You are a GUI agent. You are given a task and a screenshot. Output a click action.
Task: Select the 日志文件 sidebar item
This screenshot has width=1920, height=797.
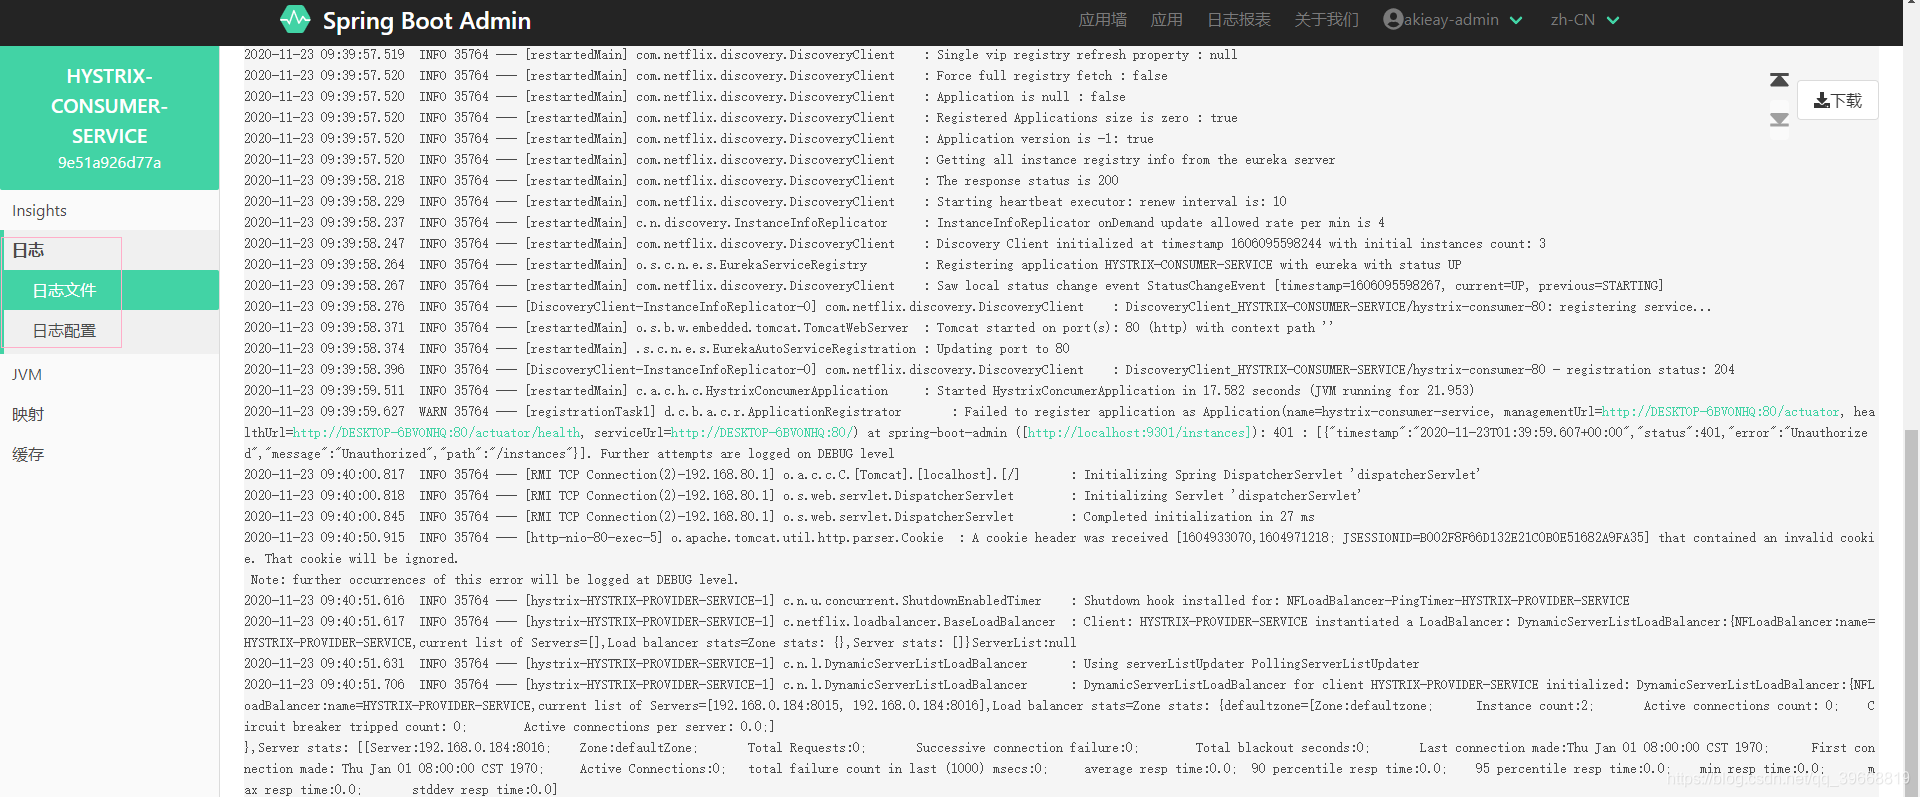tap(109, 290)
